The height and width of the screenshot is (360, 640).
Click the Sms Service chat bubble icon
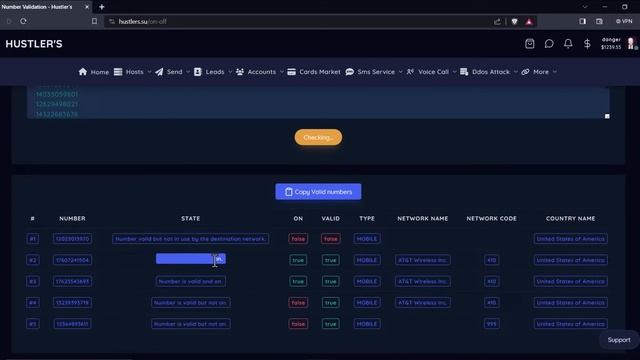(x=349, y=72)
